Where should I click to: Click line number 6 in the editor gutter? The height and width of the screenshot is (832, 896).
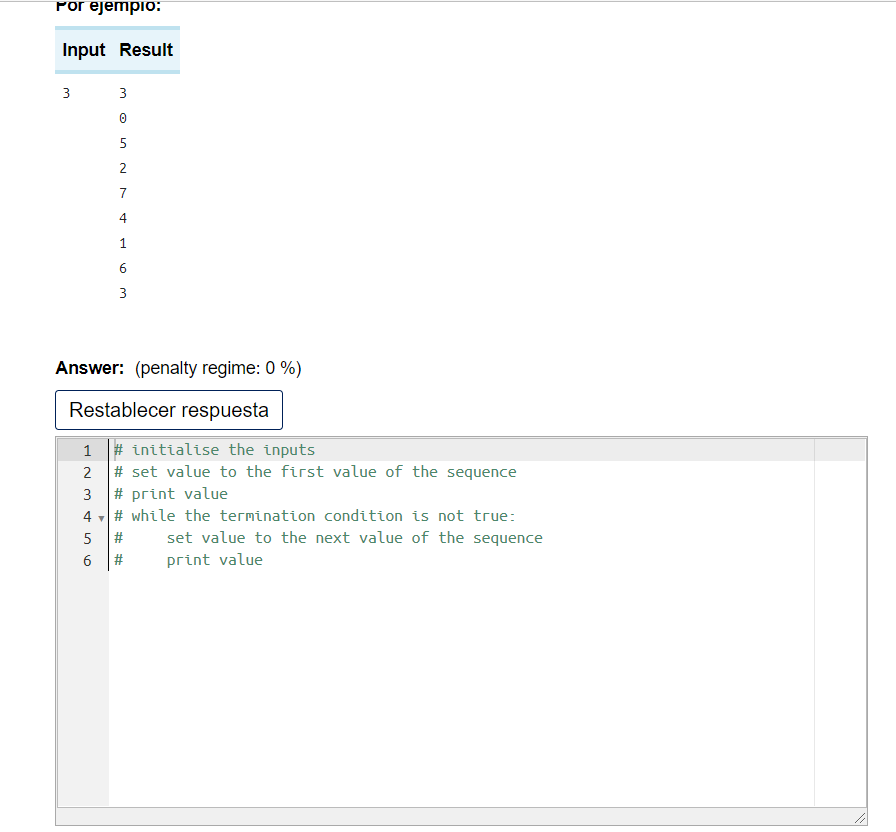(87, 560)
